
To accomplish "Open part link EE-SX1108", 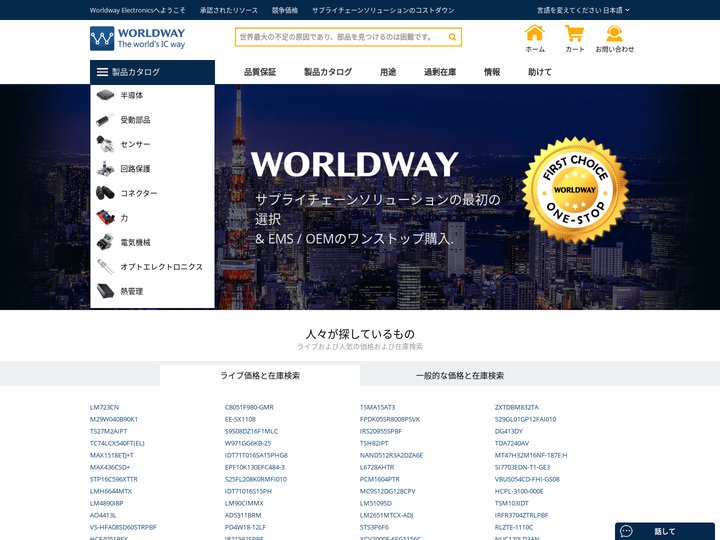I will tap(240, 419).
